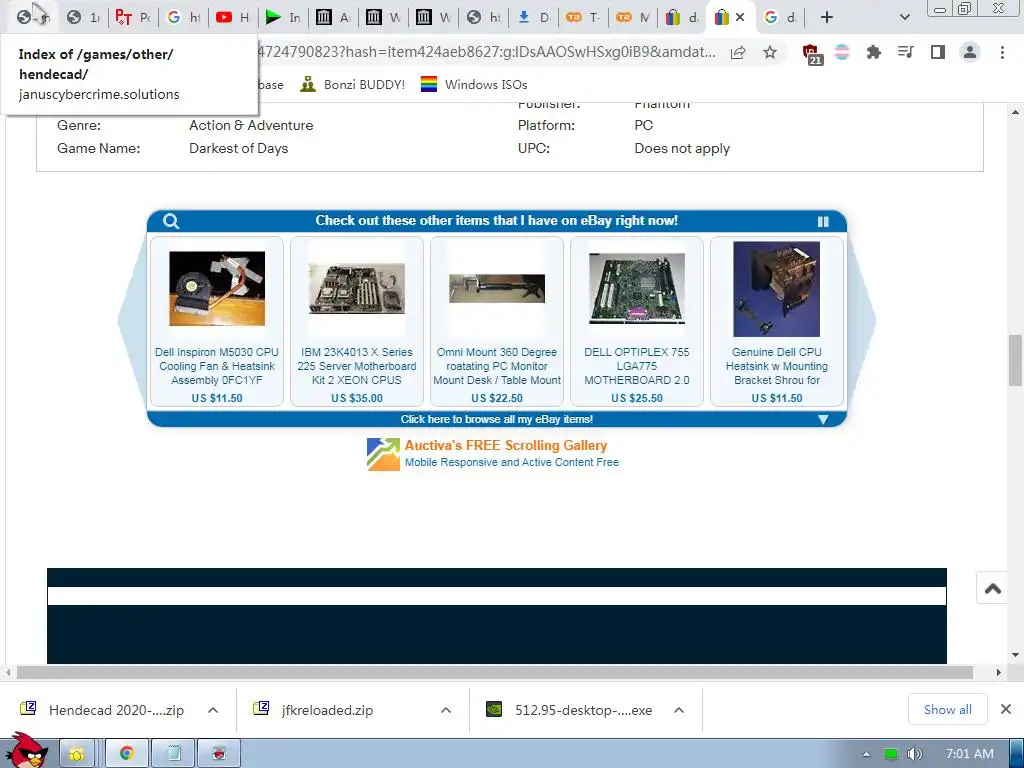The height and width of the screenshot is (768, 1024).
Task: Click the scrollbar down arrow
Action: coord(1015,655)
